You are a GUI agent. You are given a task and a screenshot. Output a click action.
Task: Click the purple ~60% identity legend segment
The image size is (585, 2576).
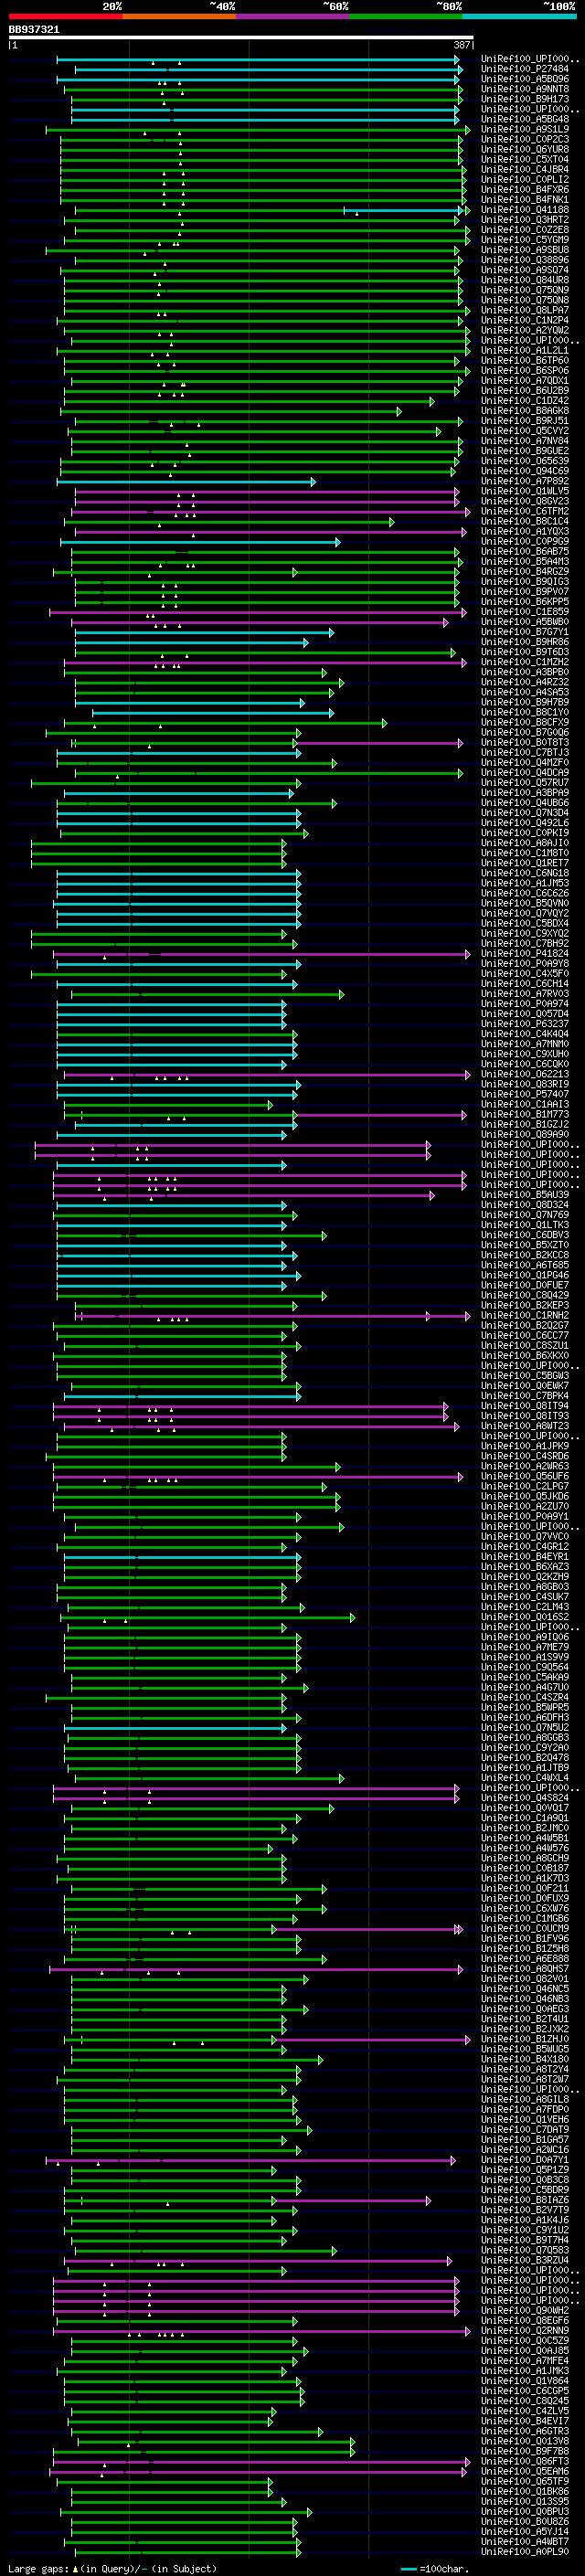coord(293,17)
